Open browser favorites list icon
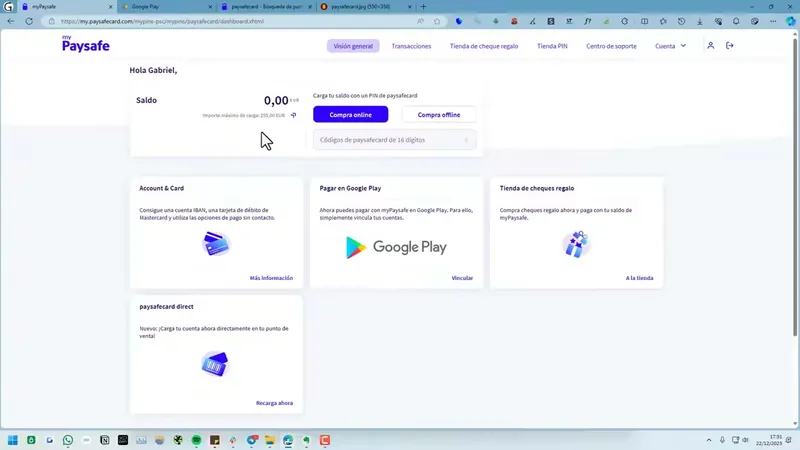The width and height of the screenshot is (800, 450). pyautogui.click(x=663, y=21)
